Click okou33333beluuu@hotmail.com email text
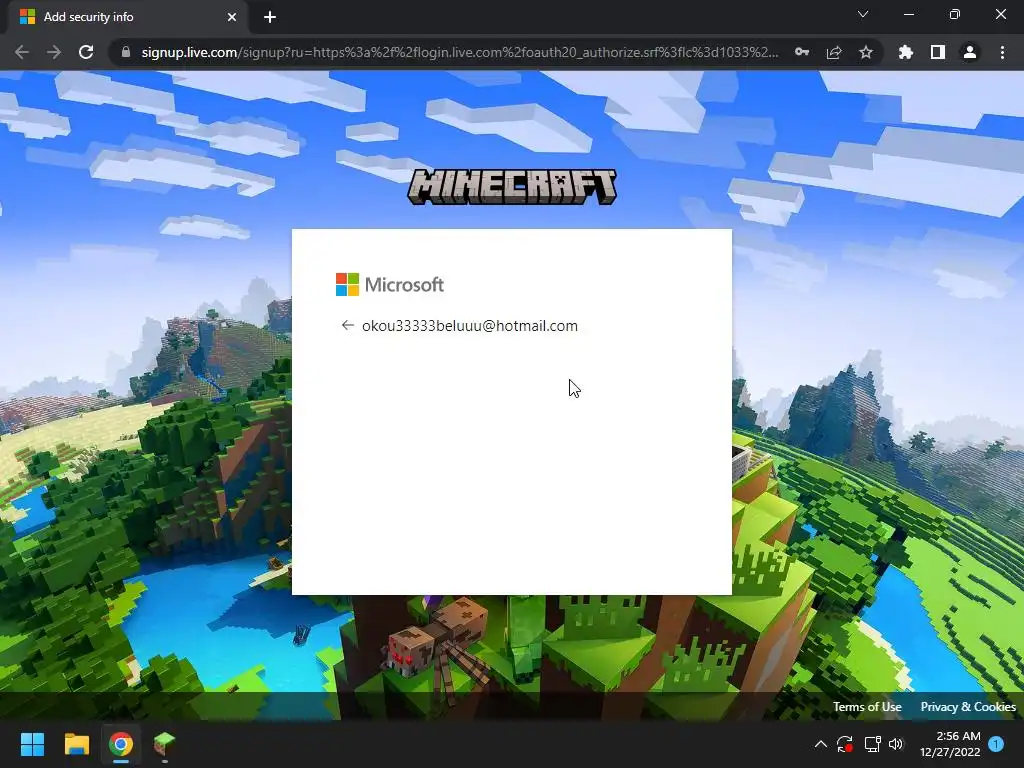This screenshot has height=768, width=1024. click(x=470, y=325)
